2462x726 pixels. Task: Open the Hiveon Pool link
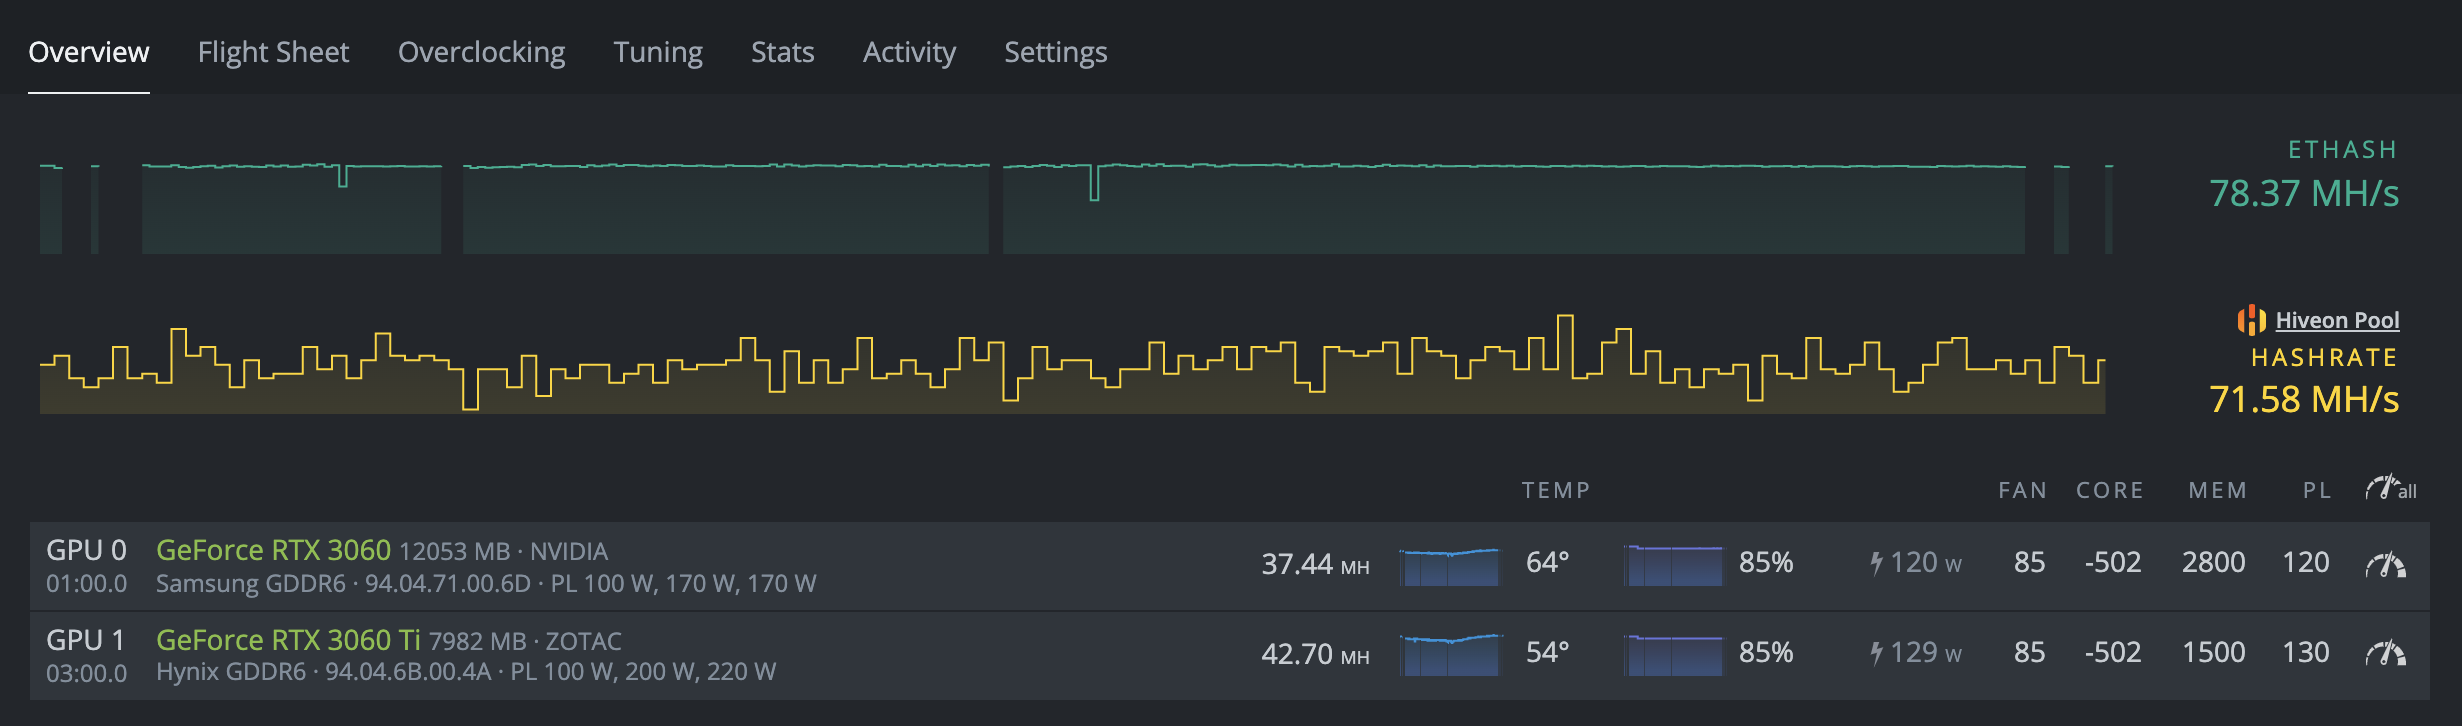click(x=2337, y=320)
